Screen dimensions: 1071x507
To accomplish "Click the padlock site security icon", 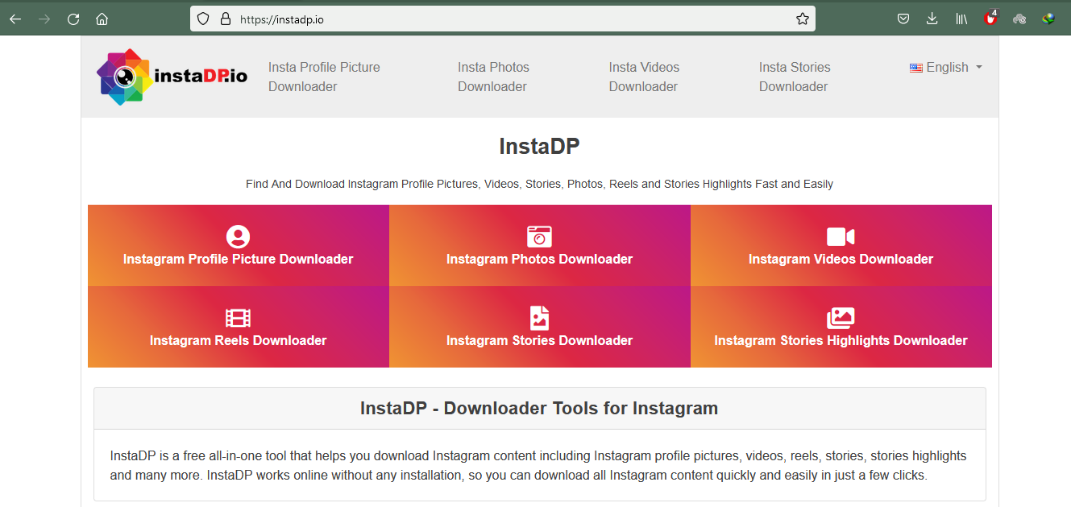I will 225,19.
